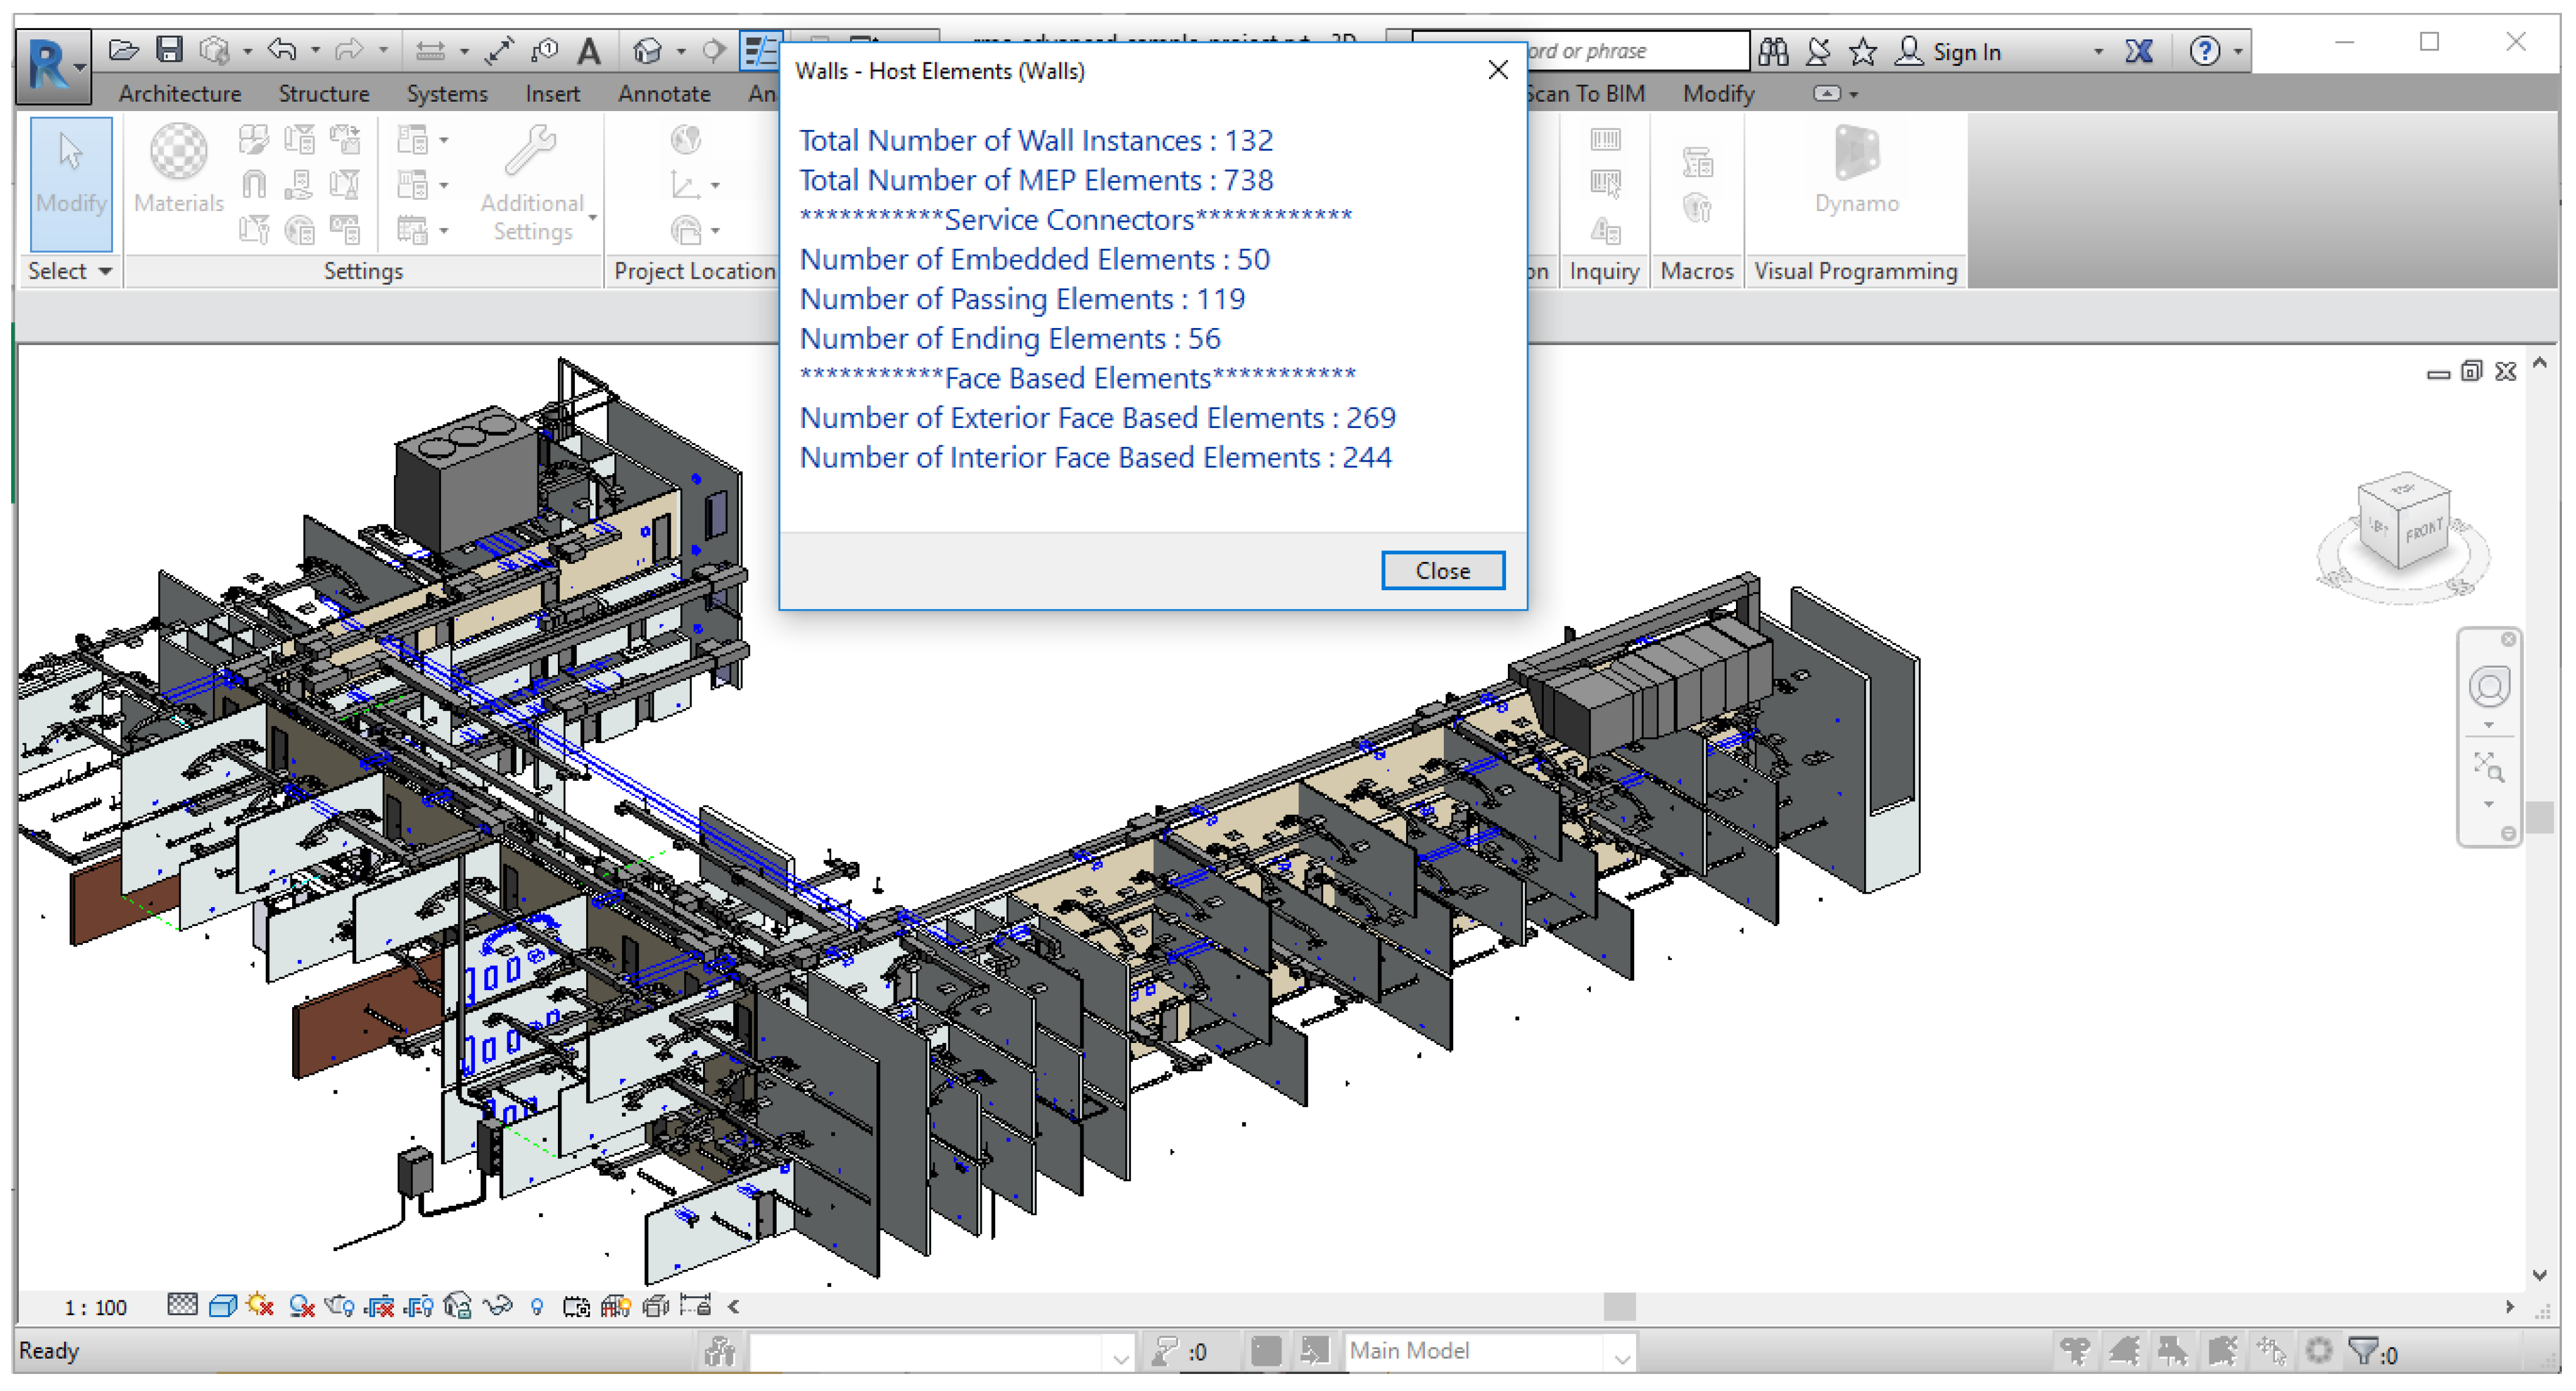Expand the Select panel dropdown
This screenshot has height=1391, width=2576.
coord(69,271)
